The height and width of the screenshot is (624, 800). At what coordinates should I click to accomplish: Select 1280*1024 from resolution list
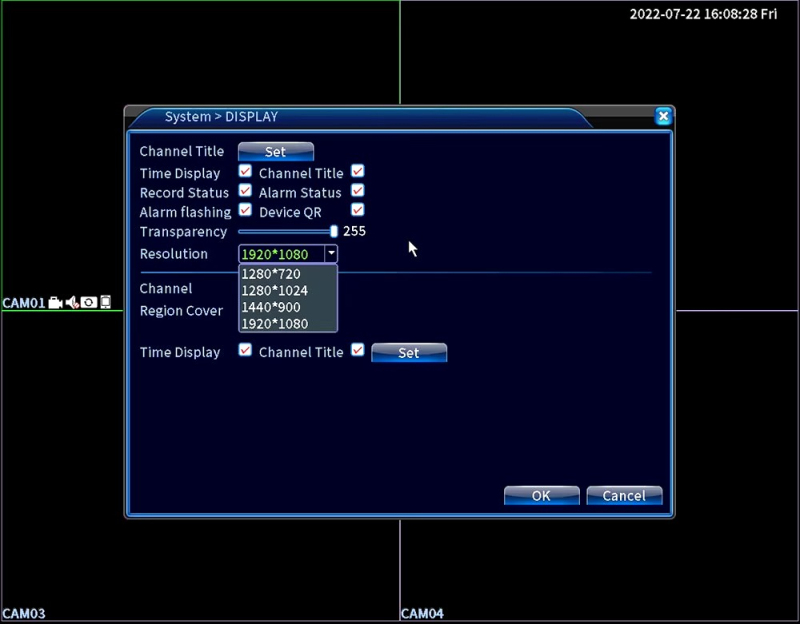(288, 291)
